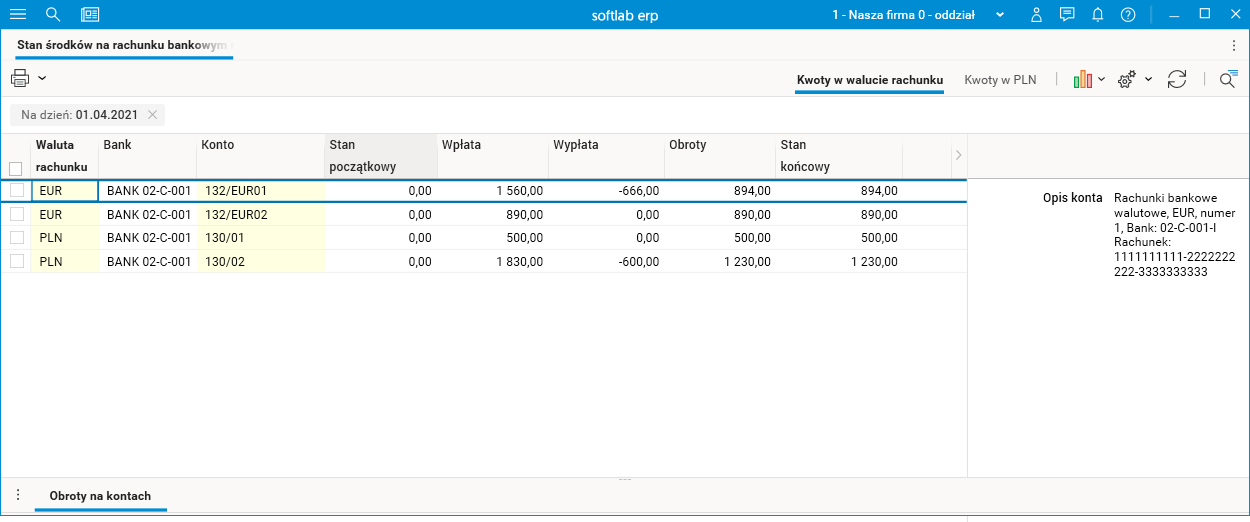1250x522 pixels.
Task: Open the news/panel icon in title bar
Action: 90,15
